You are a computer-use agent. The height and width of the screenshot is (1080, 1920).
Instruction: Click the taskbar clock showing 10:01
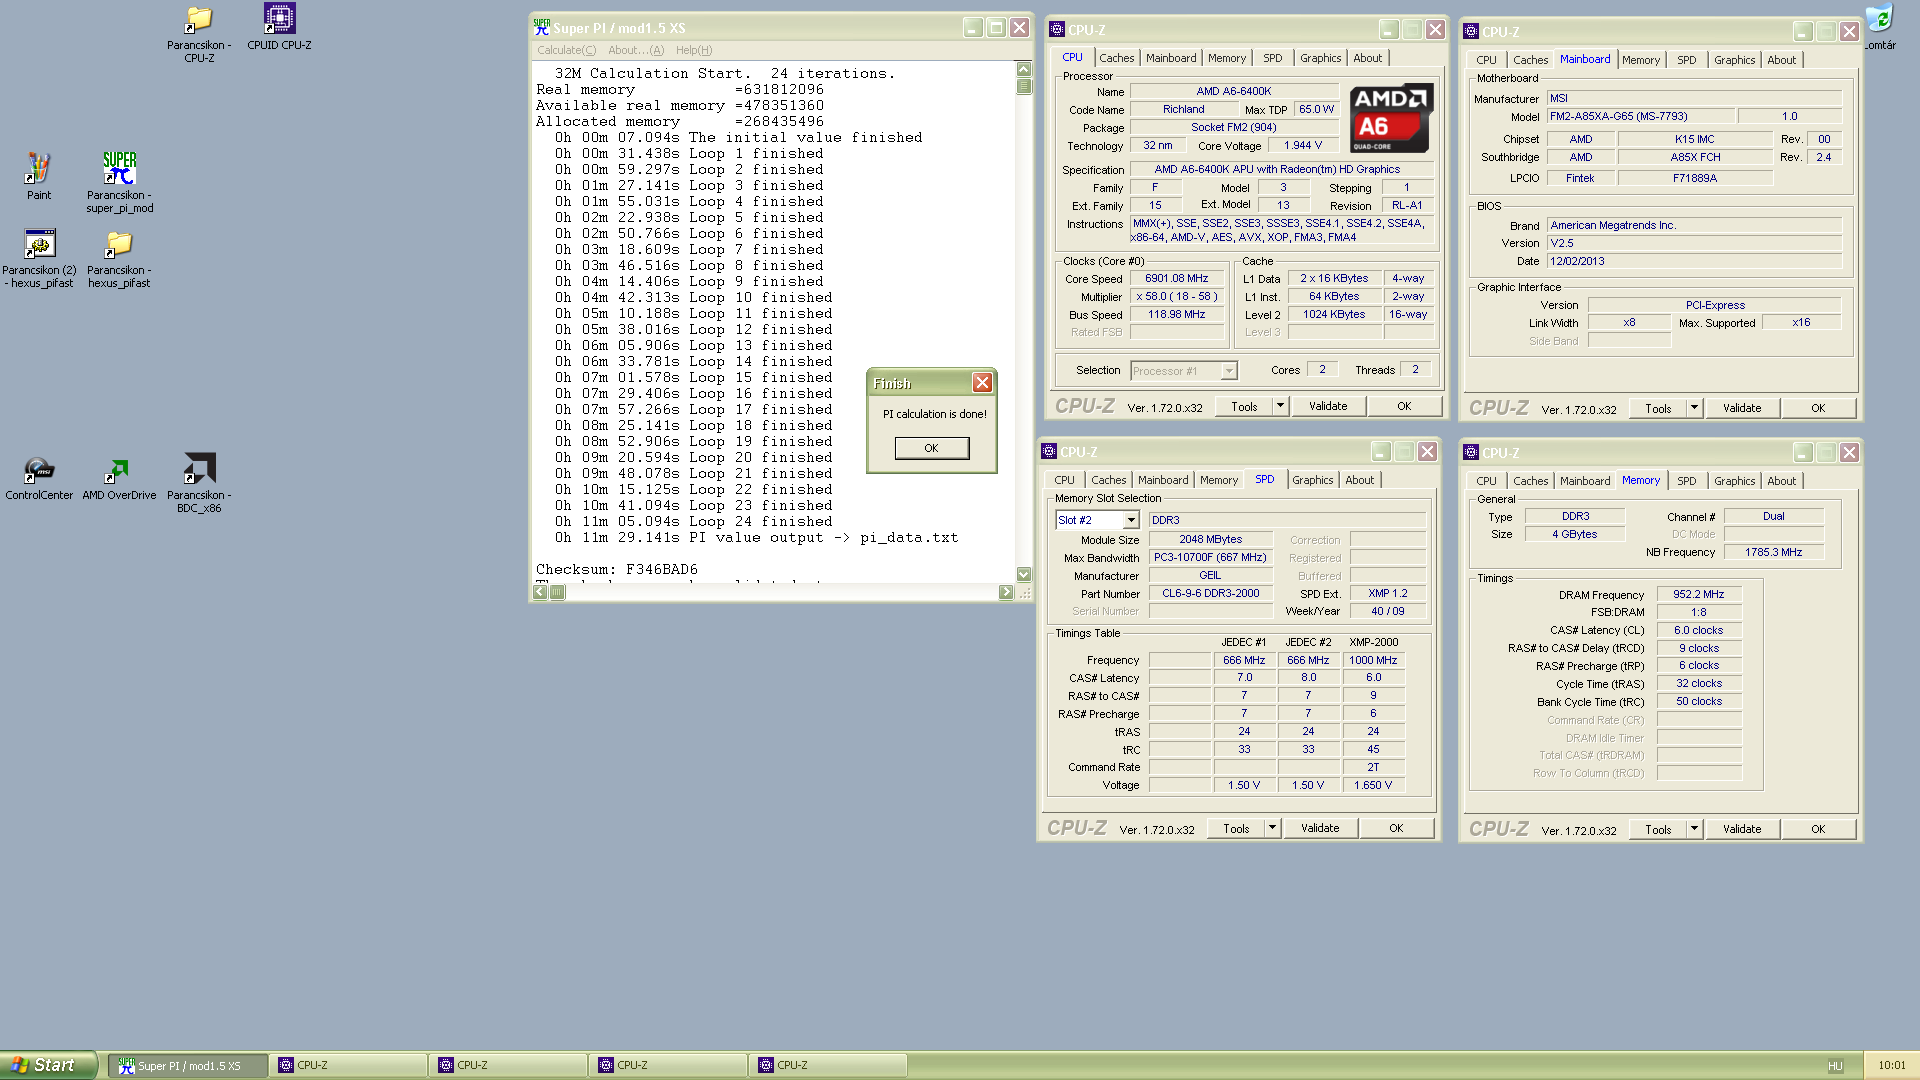(1891, 1066)
